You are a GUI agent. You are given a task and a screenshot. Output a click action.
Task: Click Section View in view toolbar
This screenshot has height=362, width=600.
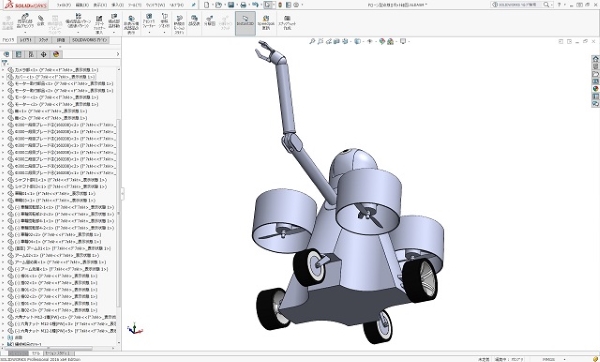(x=337, y=41)
